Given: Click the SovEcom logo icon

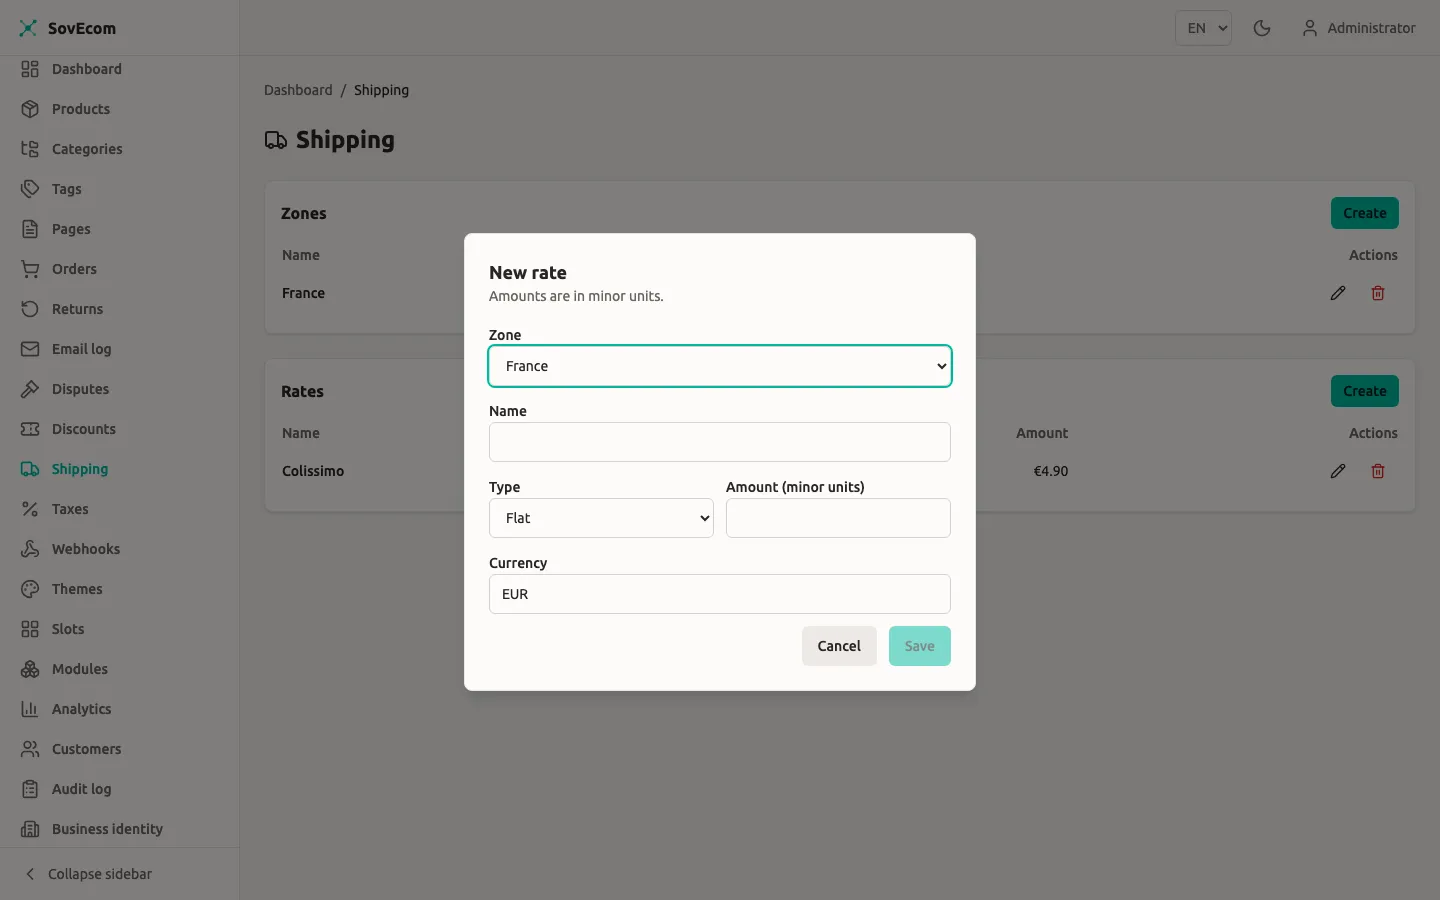Looking at the screenshot, I should (x=28, y=28).
